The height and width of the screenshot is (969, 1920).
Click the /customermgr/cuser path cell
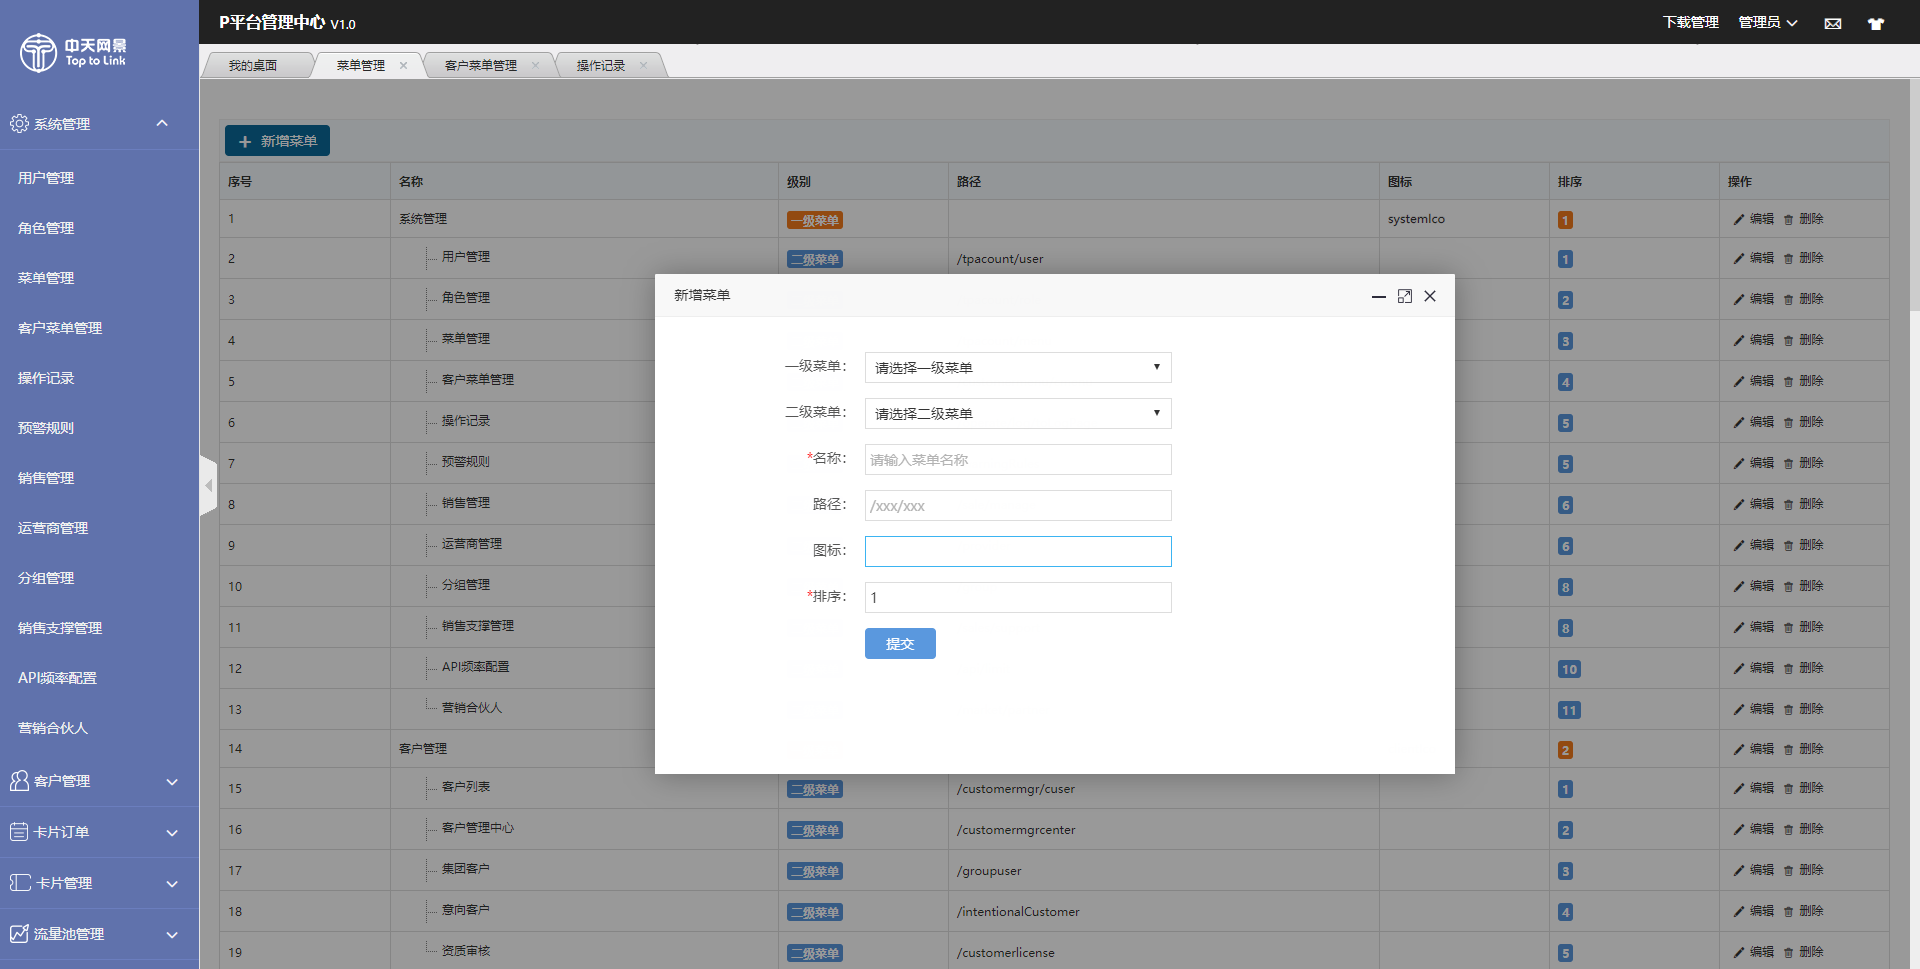(x=1016, y=789)
